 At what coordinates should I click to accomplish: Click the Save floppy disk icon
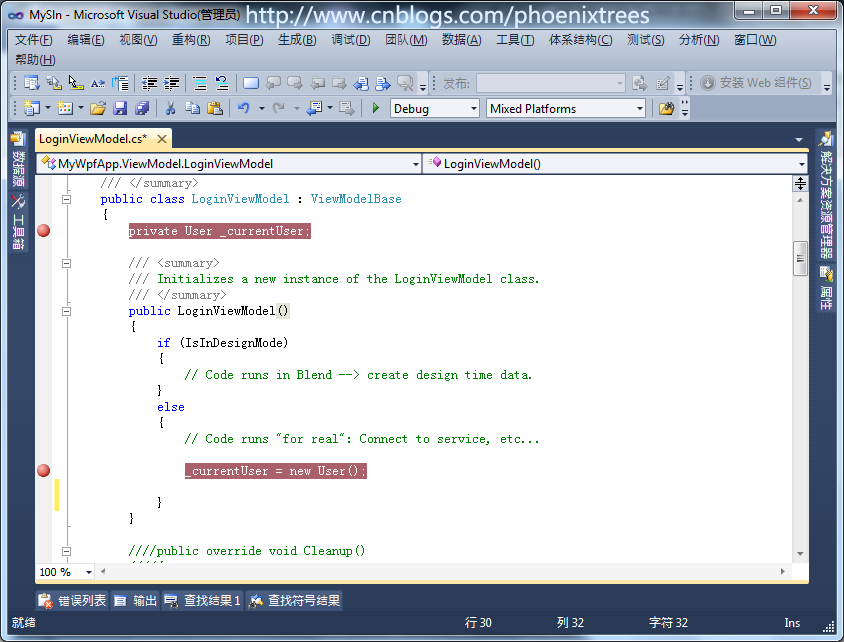[x=120, y=109]
